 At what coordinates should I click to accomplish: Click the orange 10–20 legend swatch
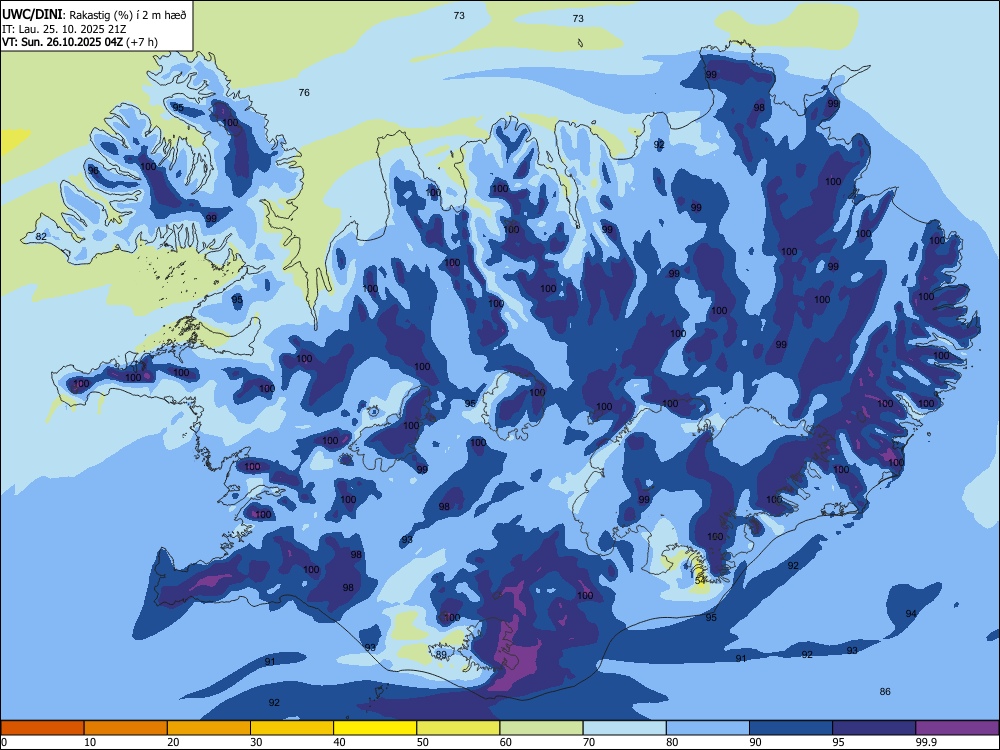pyautogui.click(x=126, y=728)
